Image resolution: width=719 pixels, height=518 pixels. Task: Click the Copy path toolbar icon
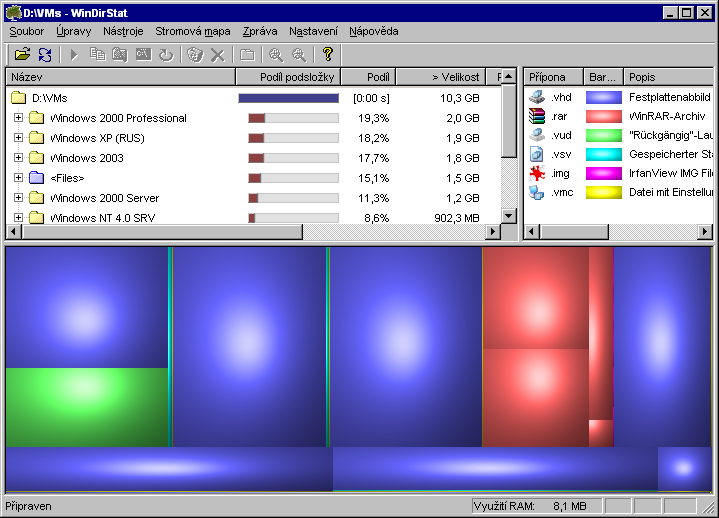(x=97, y=55)
